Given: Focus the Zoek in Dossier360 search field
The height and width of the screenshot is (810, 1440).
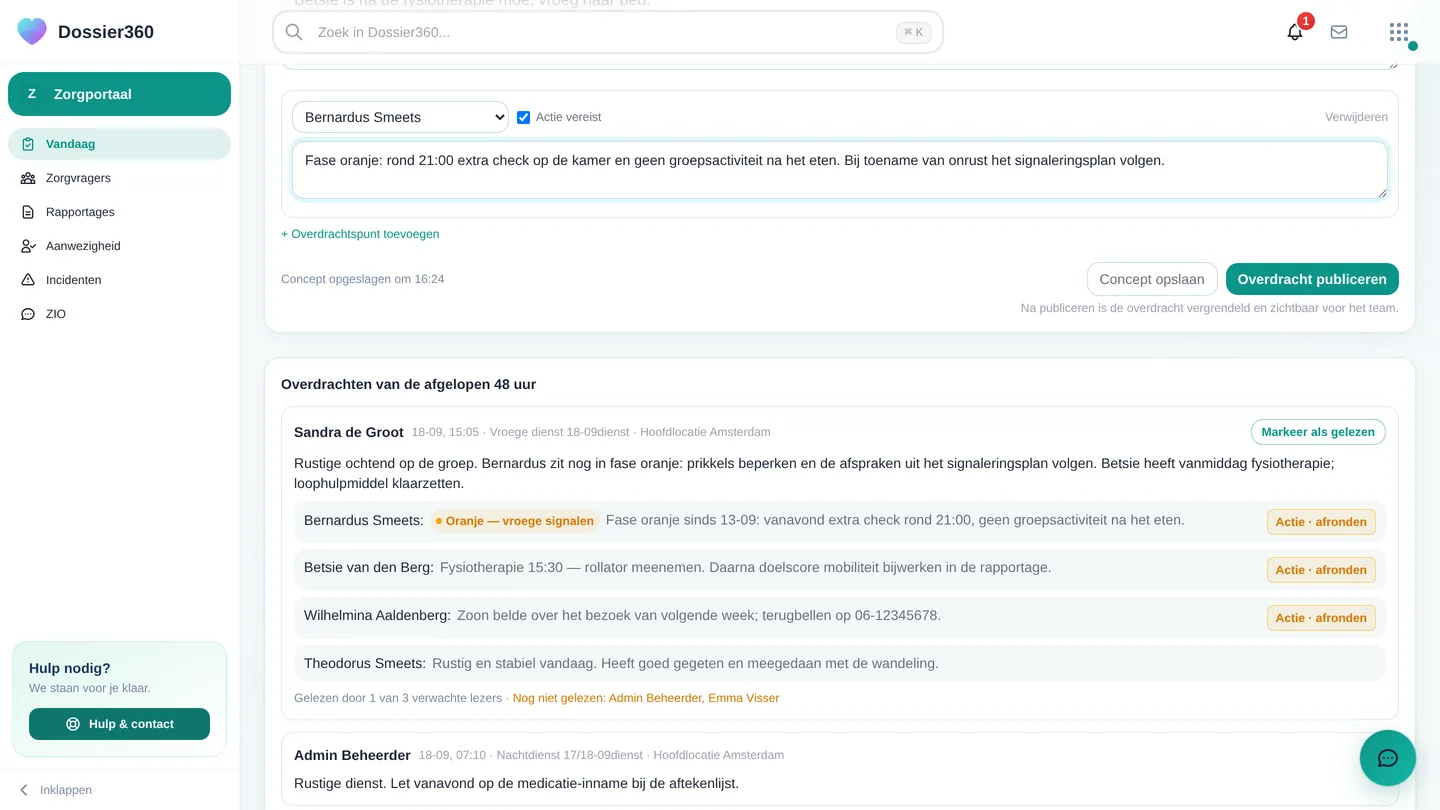Looking at the screenshot, I should click(x=608, y=32).
